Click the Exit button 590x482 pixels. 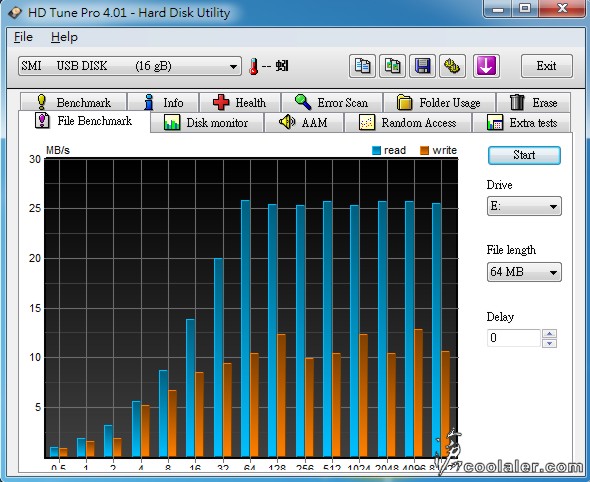tap(547, 66)
